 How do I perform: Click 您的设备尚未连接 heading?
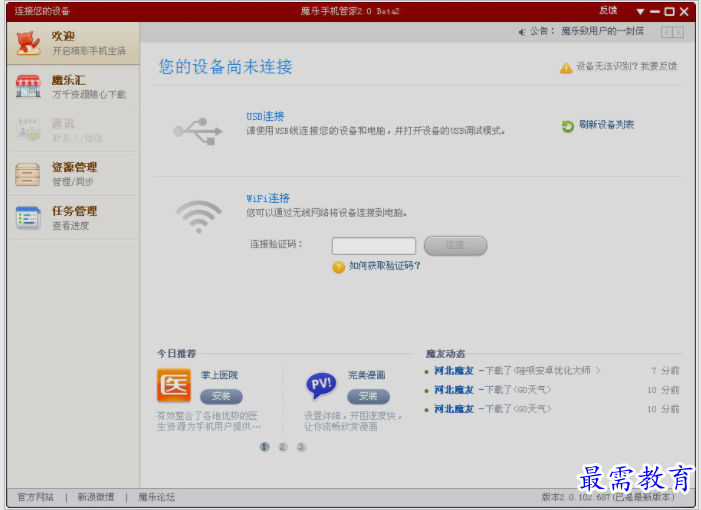[x=225, y=67]
